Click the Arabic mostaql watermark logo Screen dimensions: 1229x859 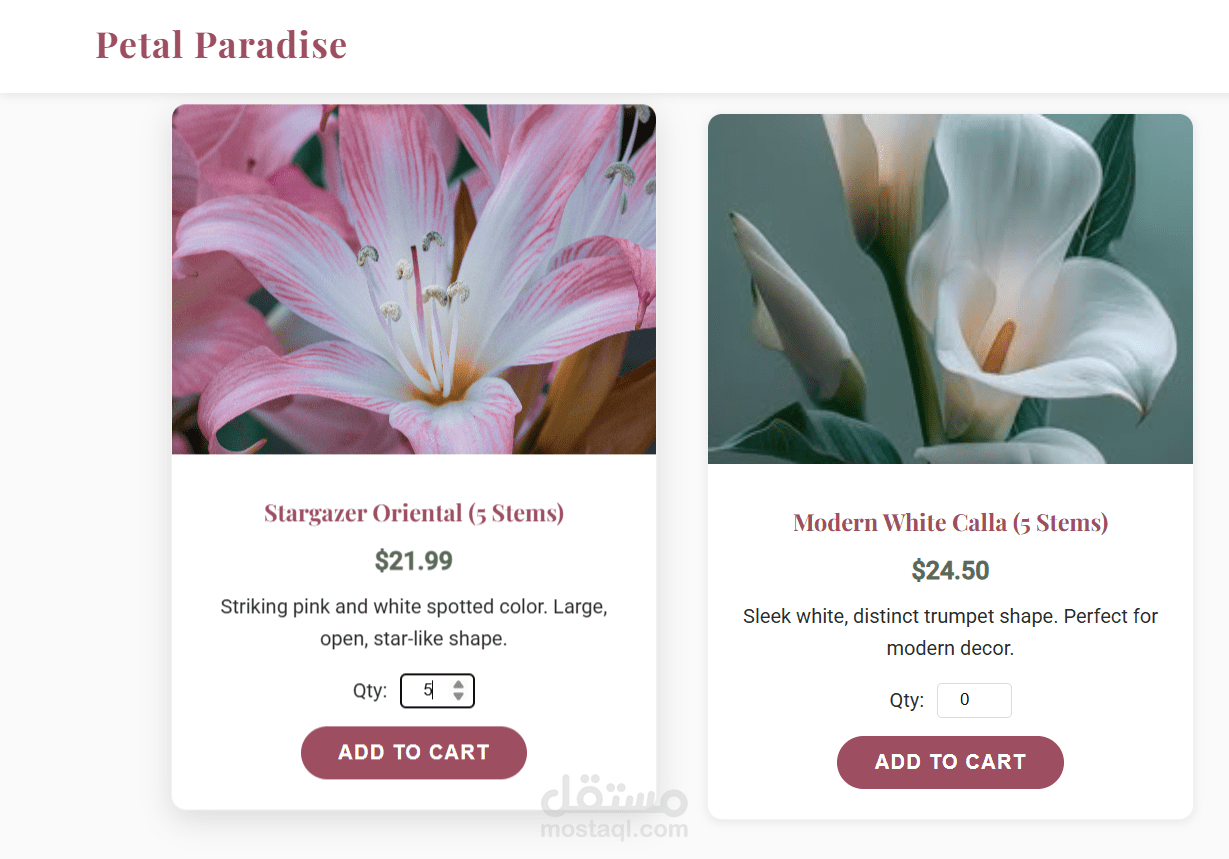[x=614, y=797]
